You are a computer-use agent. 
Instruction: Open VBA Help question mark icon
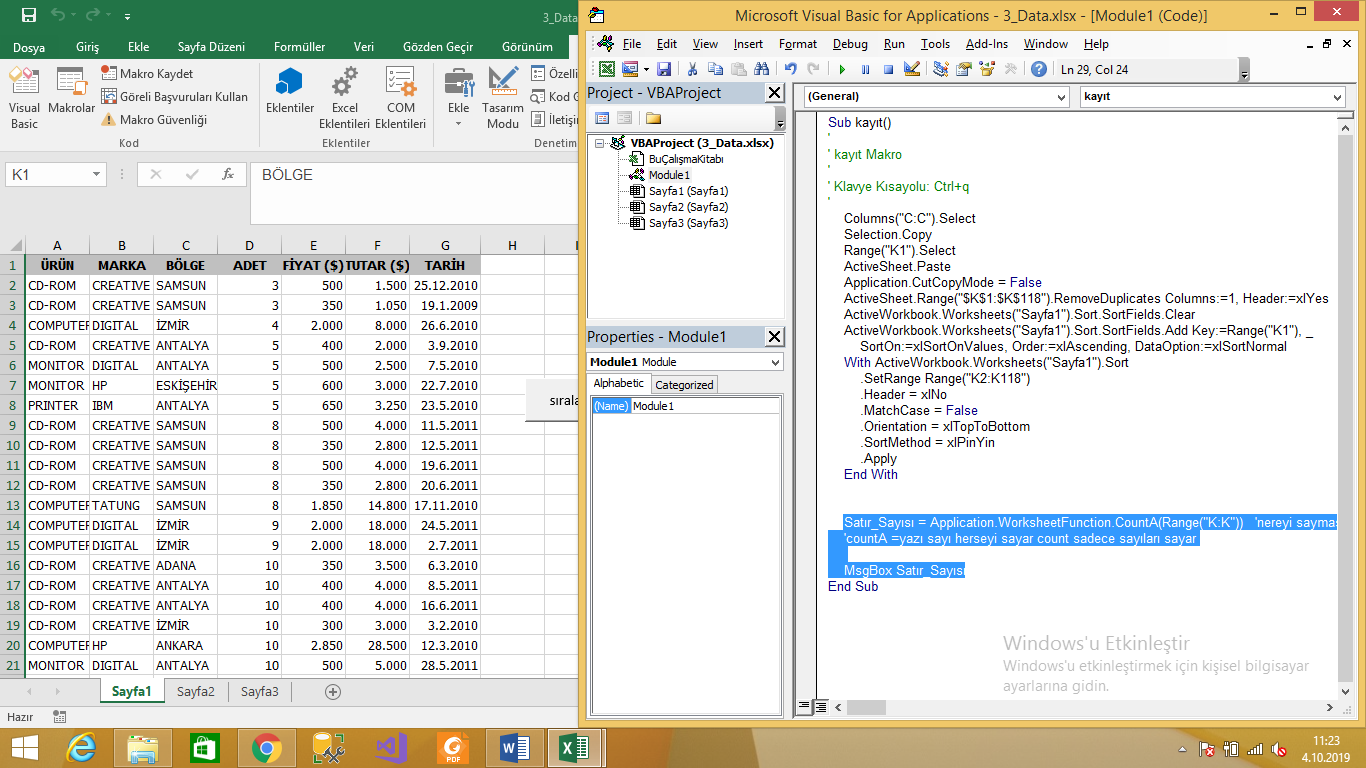pos(1039,69)
